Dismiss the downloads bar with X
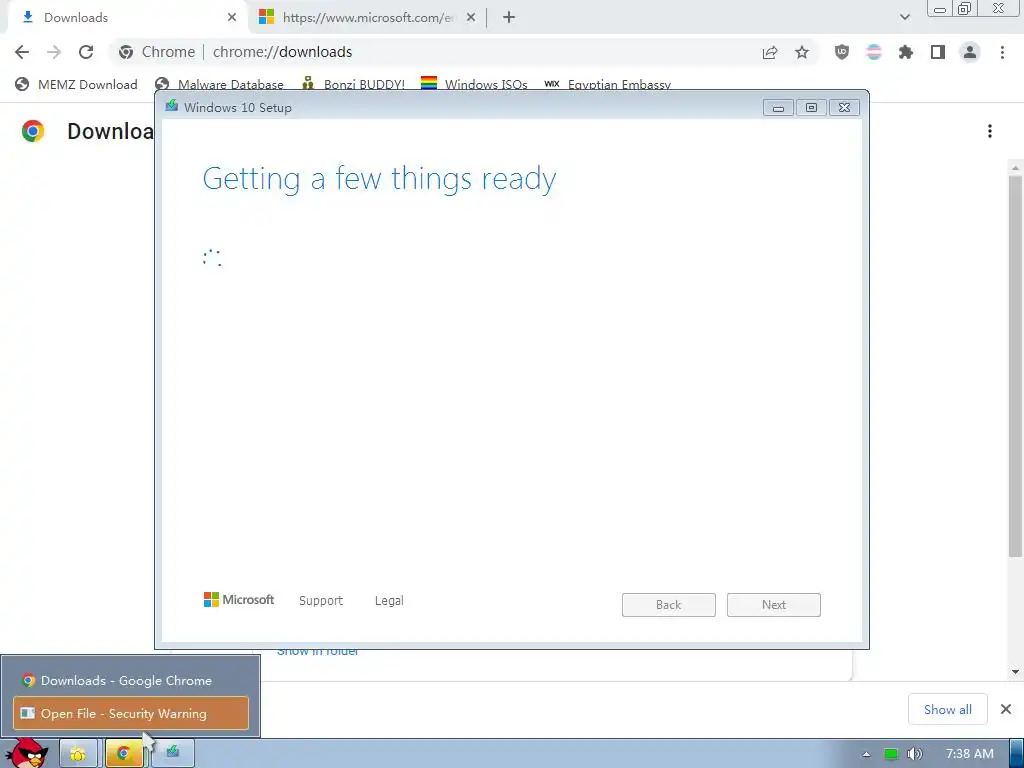 pyautogui.click(x=1006, y=709)
